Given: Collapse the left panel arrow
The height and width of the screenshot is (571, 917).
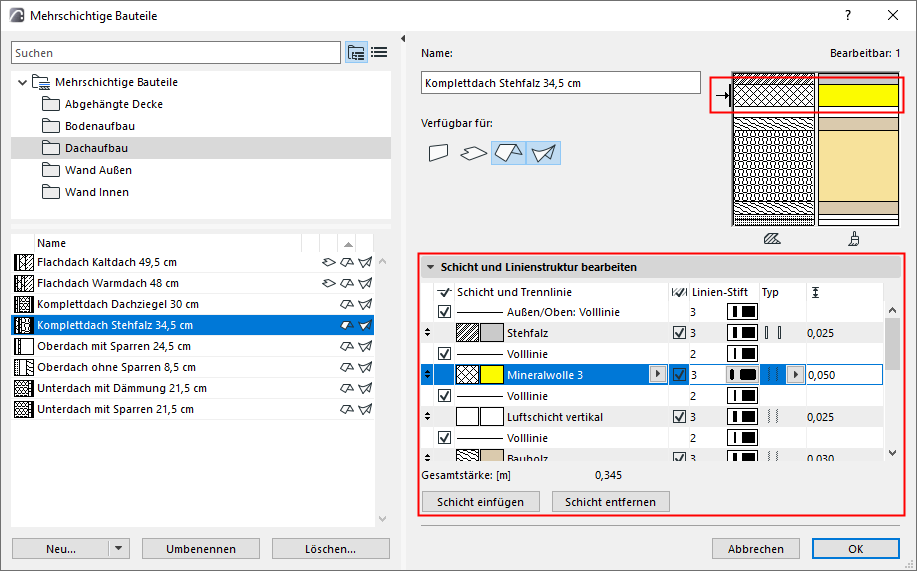Looking at the screenshot, I should (x=403, y=39).
